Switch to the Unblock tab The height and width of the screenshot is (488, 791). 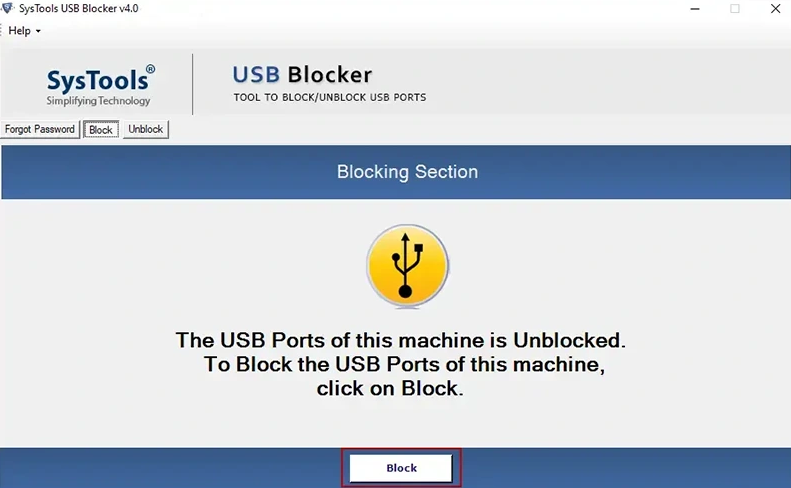[x=146, y=130]
